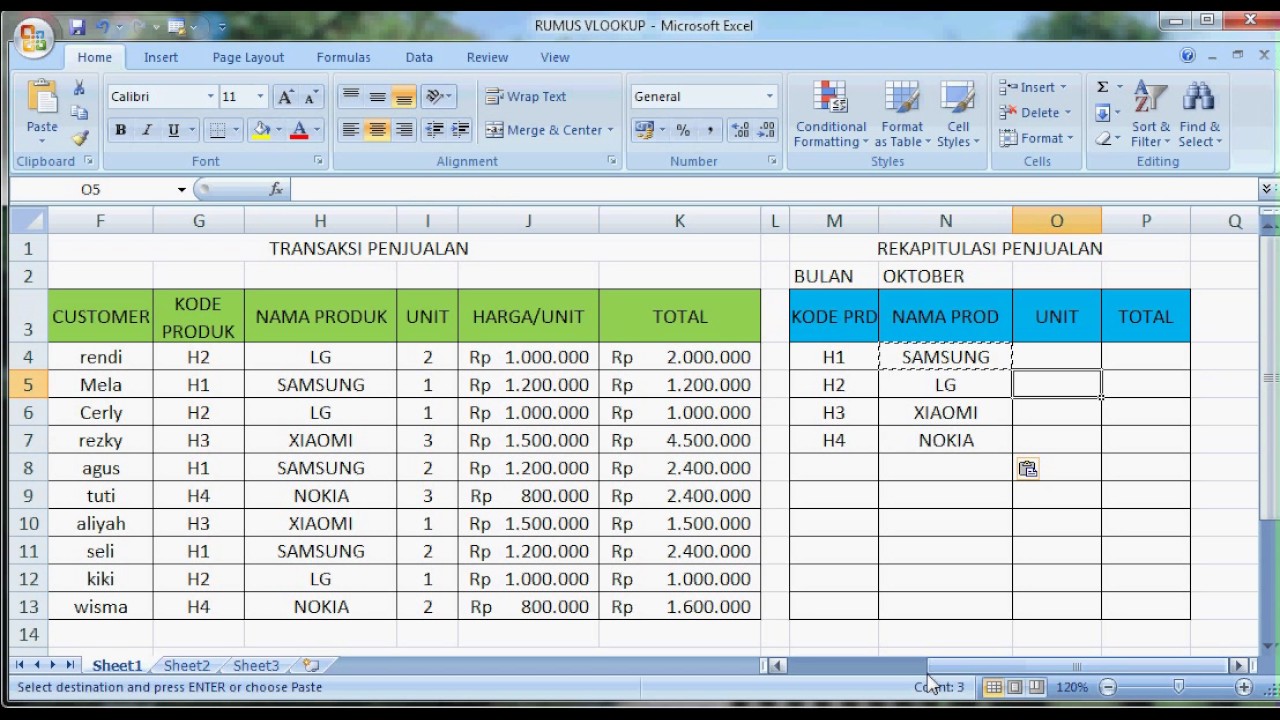This screenshot has width=1280, height=720.
Task: Open Conditional Formatting menu
Action: pos(831,114)
